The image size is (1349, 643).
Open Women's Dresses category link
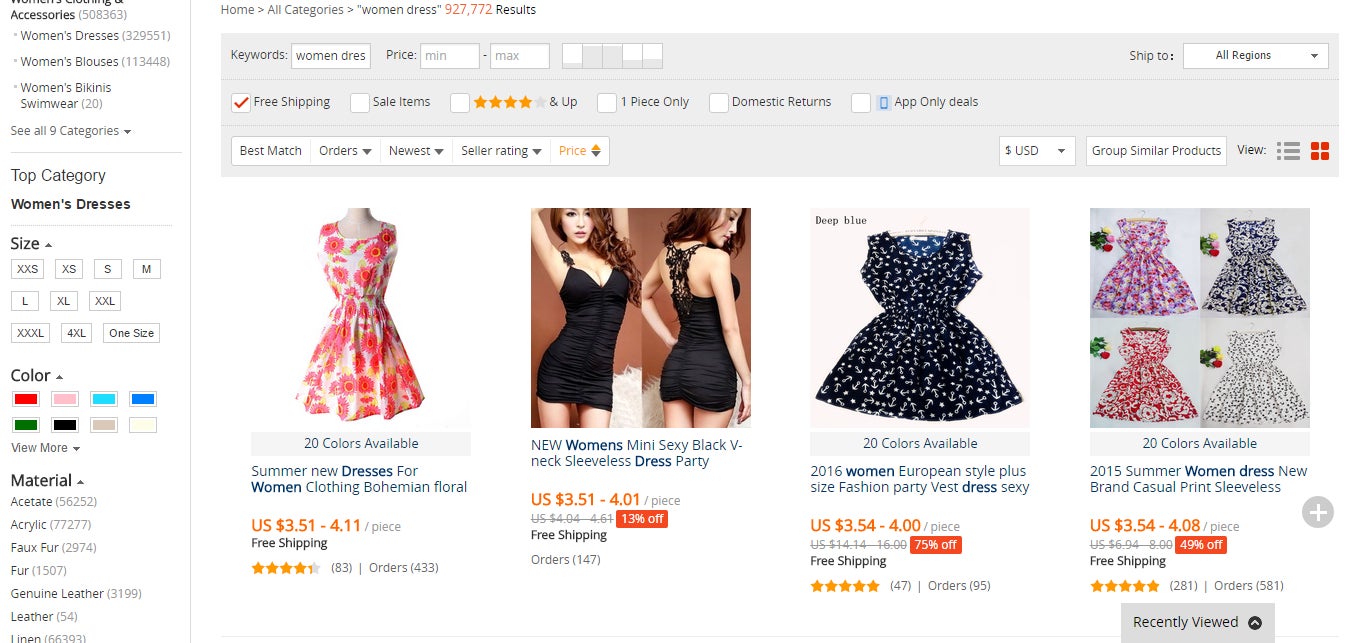70,36
